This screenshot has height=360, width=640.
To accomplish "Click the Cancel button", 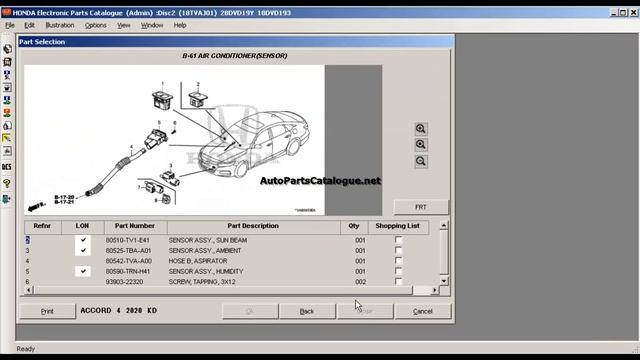I will tap(422, 311).
